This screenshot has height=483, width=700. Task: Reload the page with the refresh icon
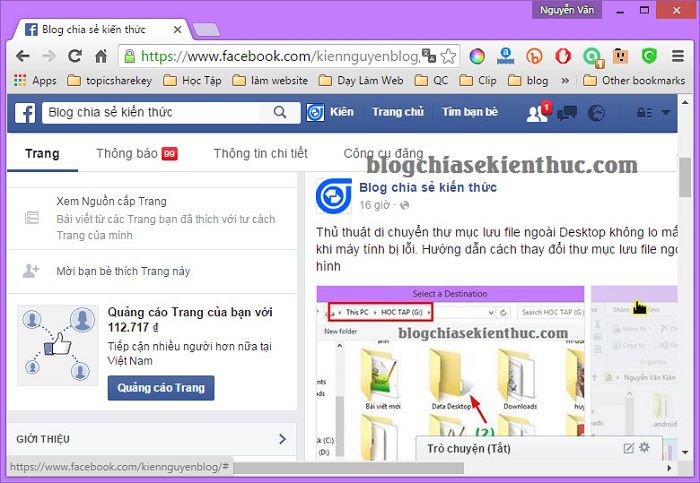coord(75,56)
